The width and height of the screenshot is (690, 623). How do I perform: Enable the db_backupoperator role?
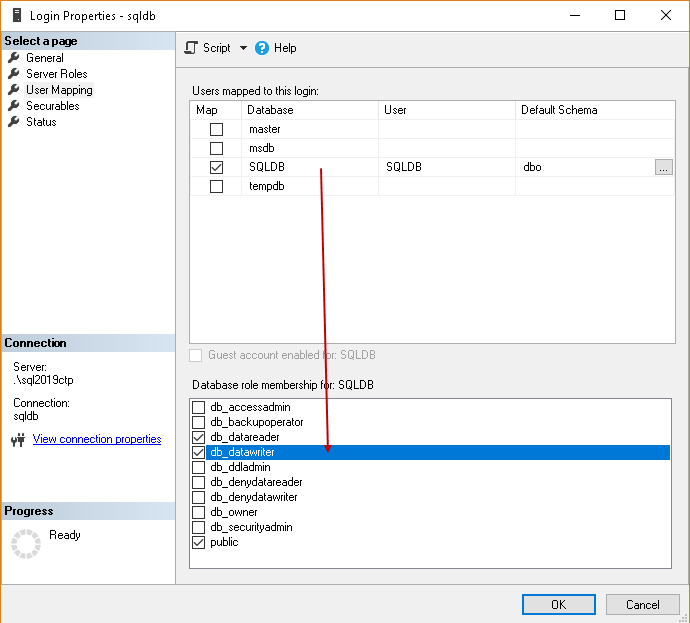(198, 422)
